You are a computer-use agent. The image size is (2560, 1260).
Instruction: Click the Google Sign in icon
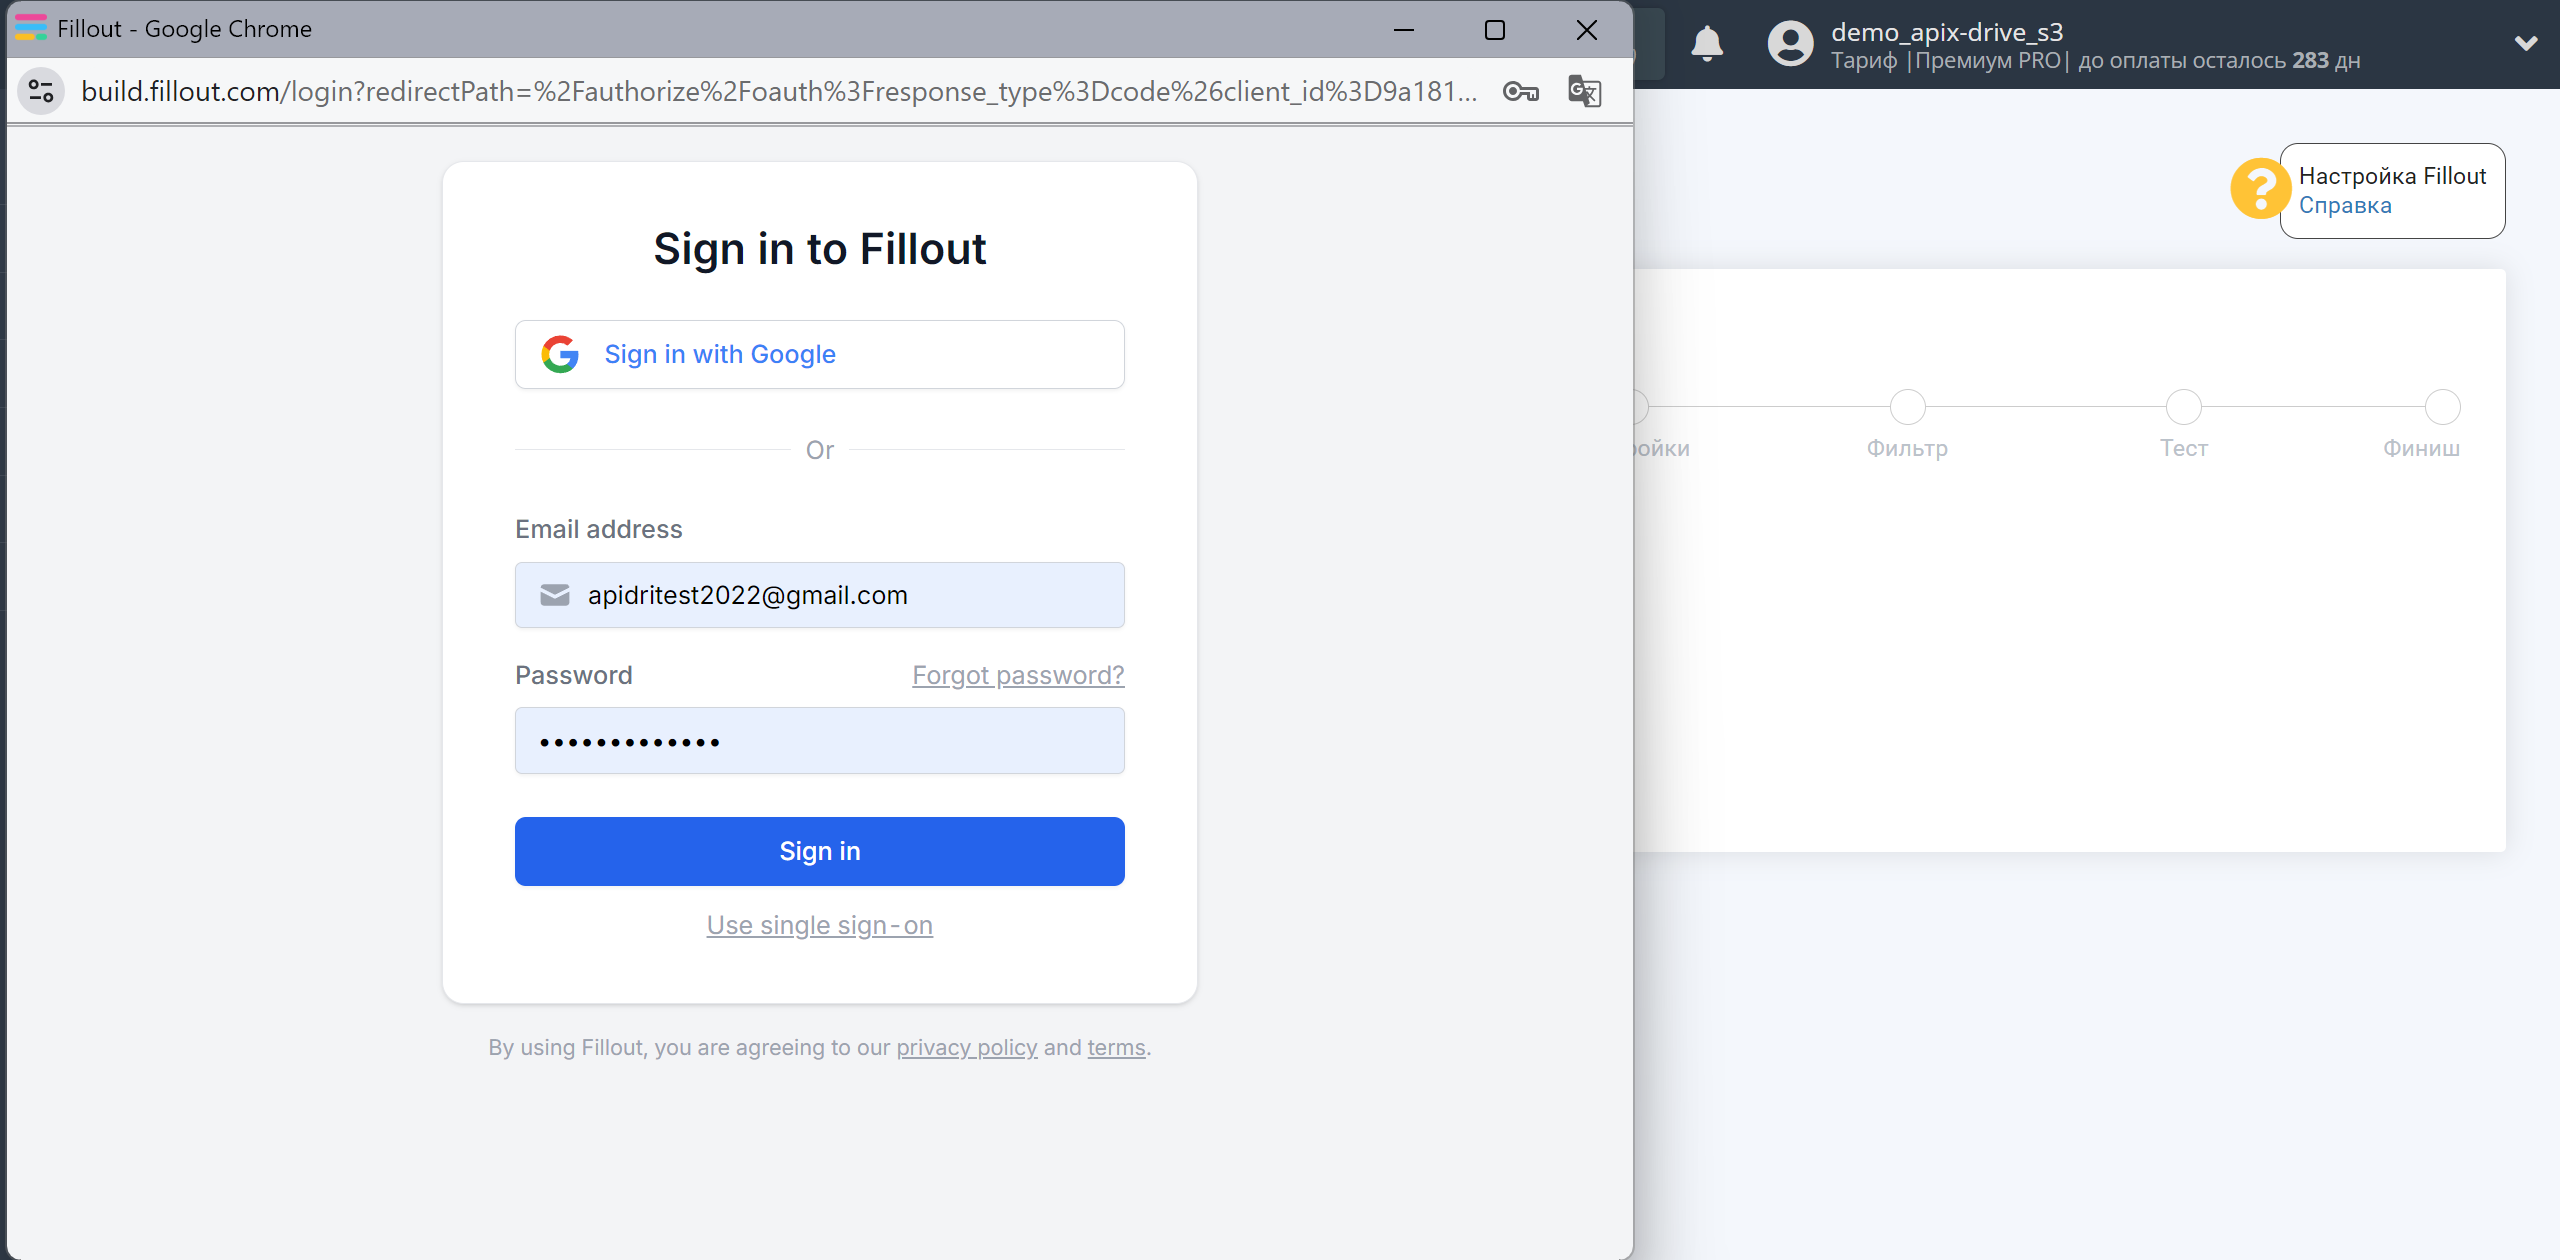(562, 354)
